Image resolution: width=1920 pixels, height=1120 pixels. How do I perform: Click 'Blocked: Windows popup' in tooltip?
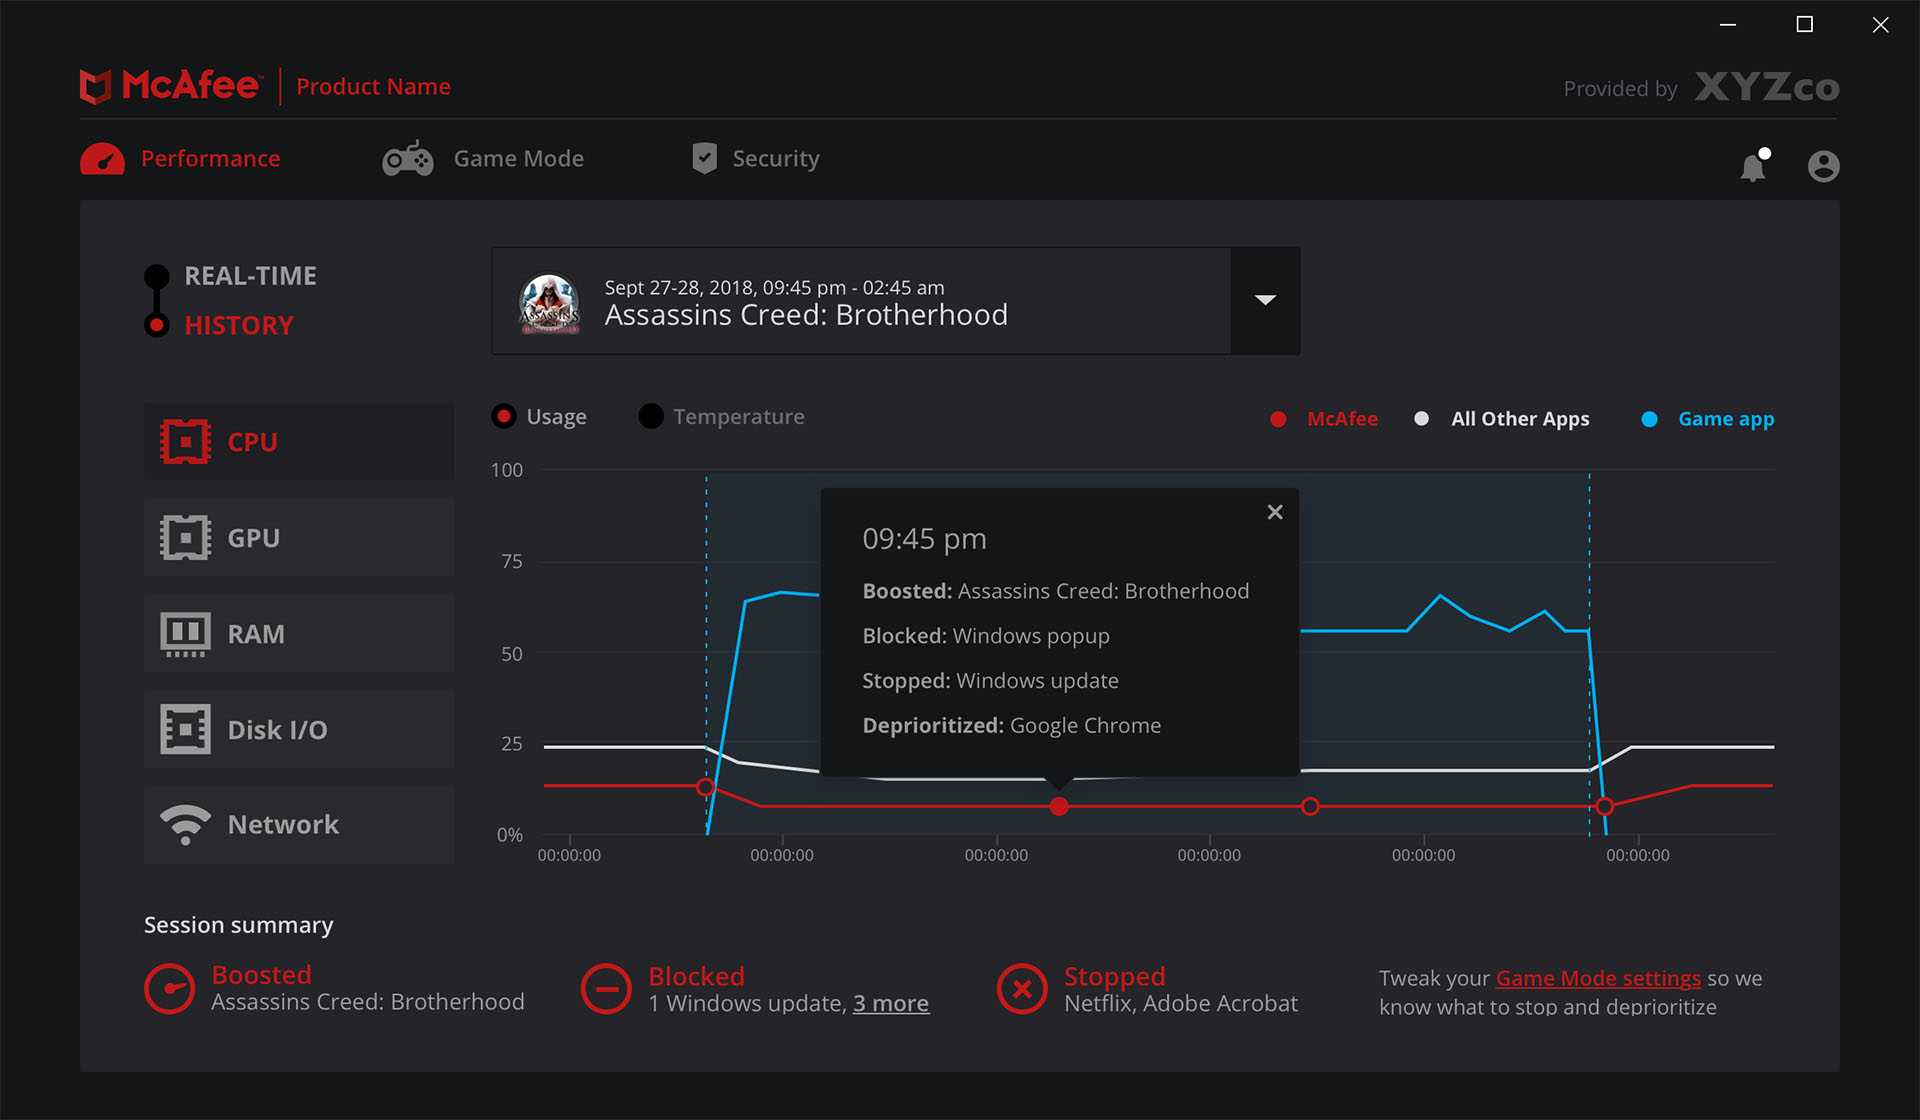(986, 636)
